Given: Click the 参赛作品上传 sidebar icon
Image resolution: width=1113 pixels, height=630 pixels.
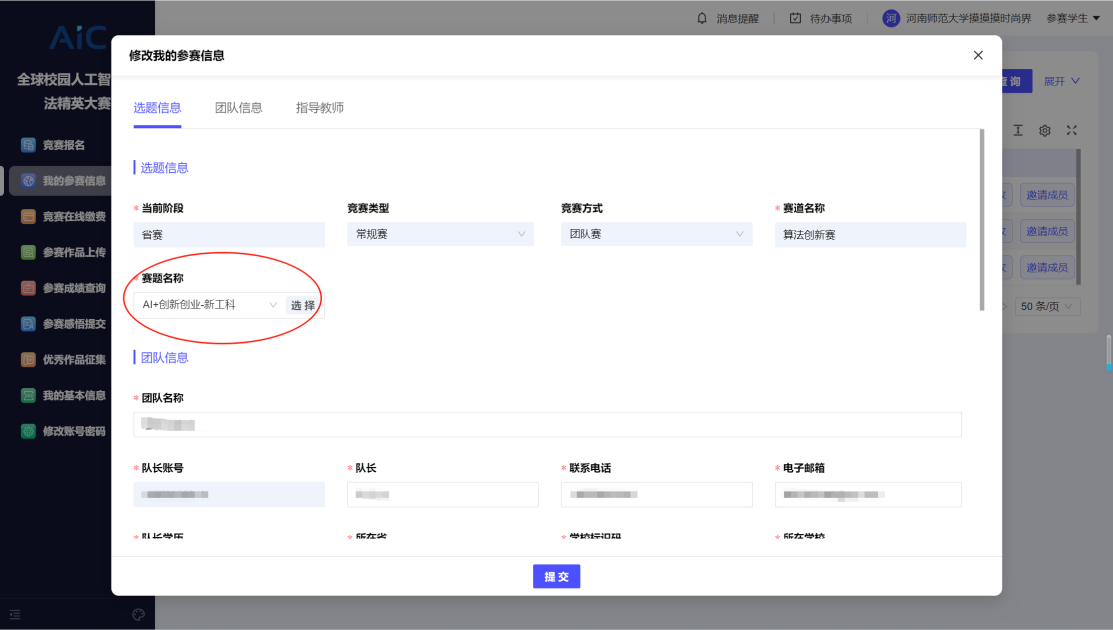Looking at the screenshot, I should [x=29, y=252].
